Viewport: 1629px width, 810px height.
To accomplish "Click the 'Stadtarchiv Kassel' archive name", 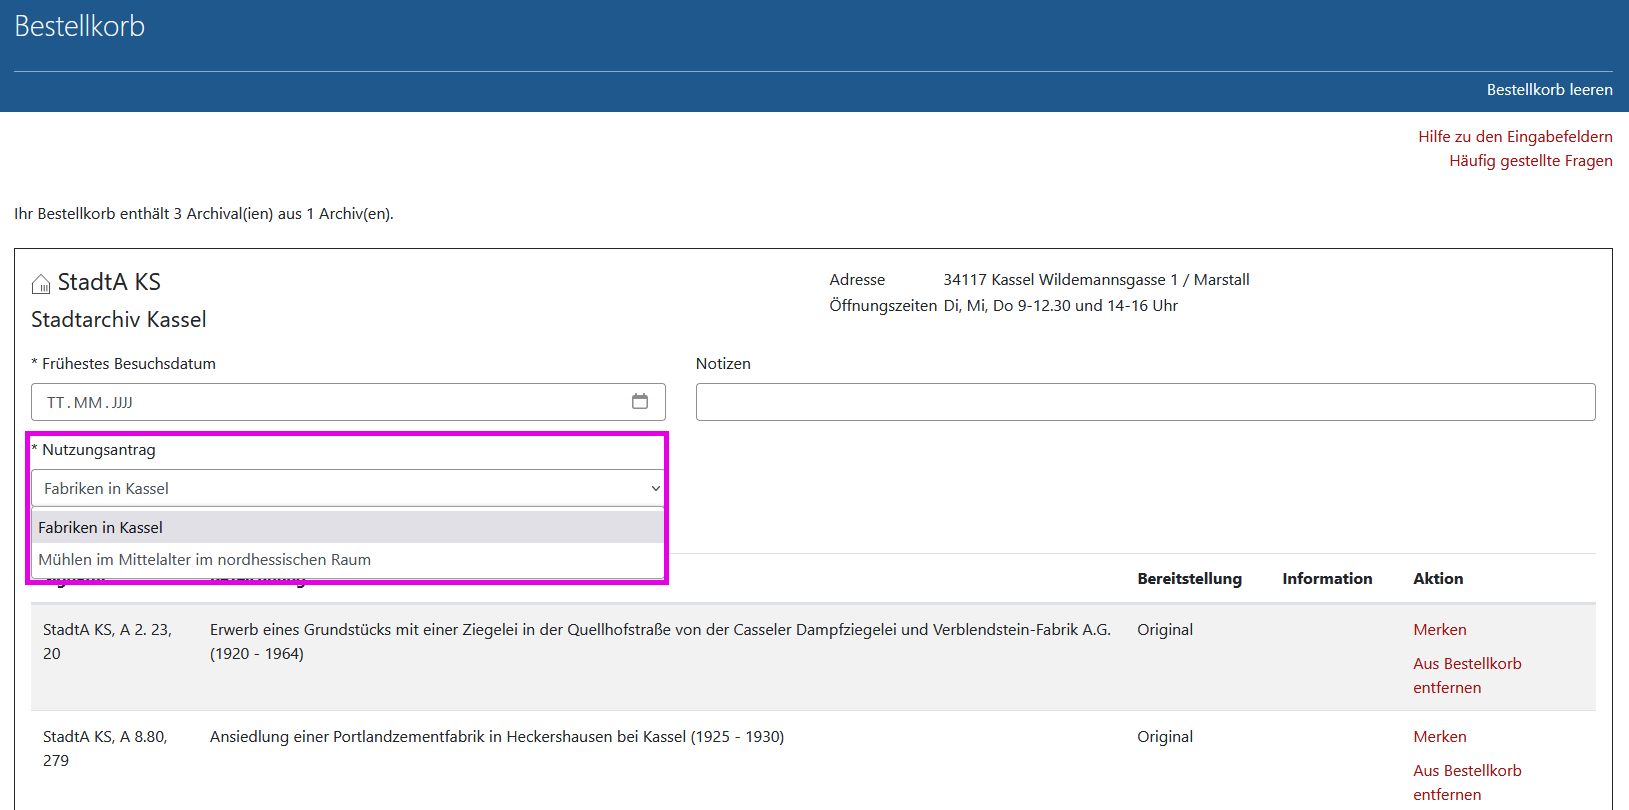I will click(119, 320).
